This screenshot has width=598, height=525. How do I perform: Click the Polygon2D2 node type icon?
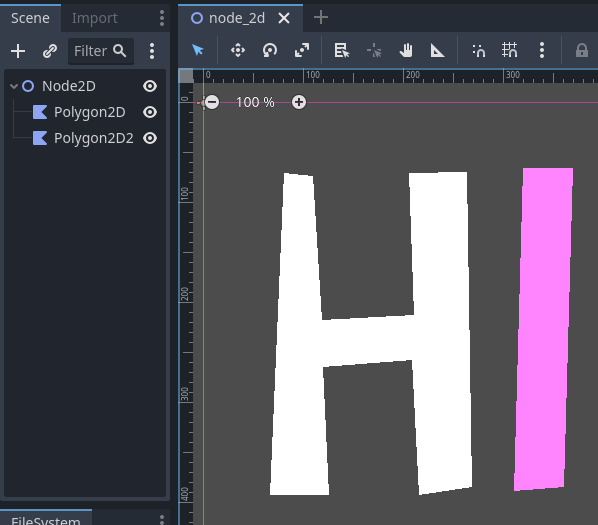pyautogui.click(x=40, y=138)
